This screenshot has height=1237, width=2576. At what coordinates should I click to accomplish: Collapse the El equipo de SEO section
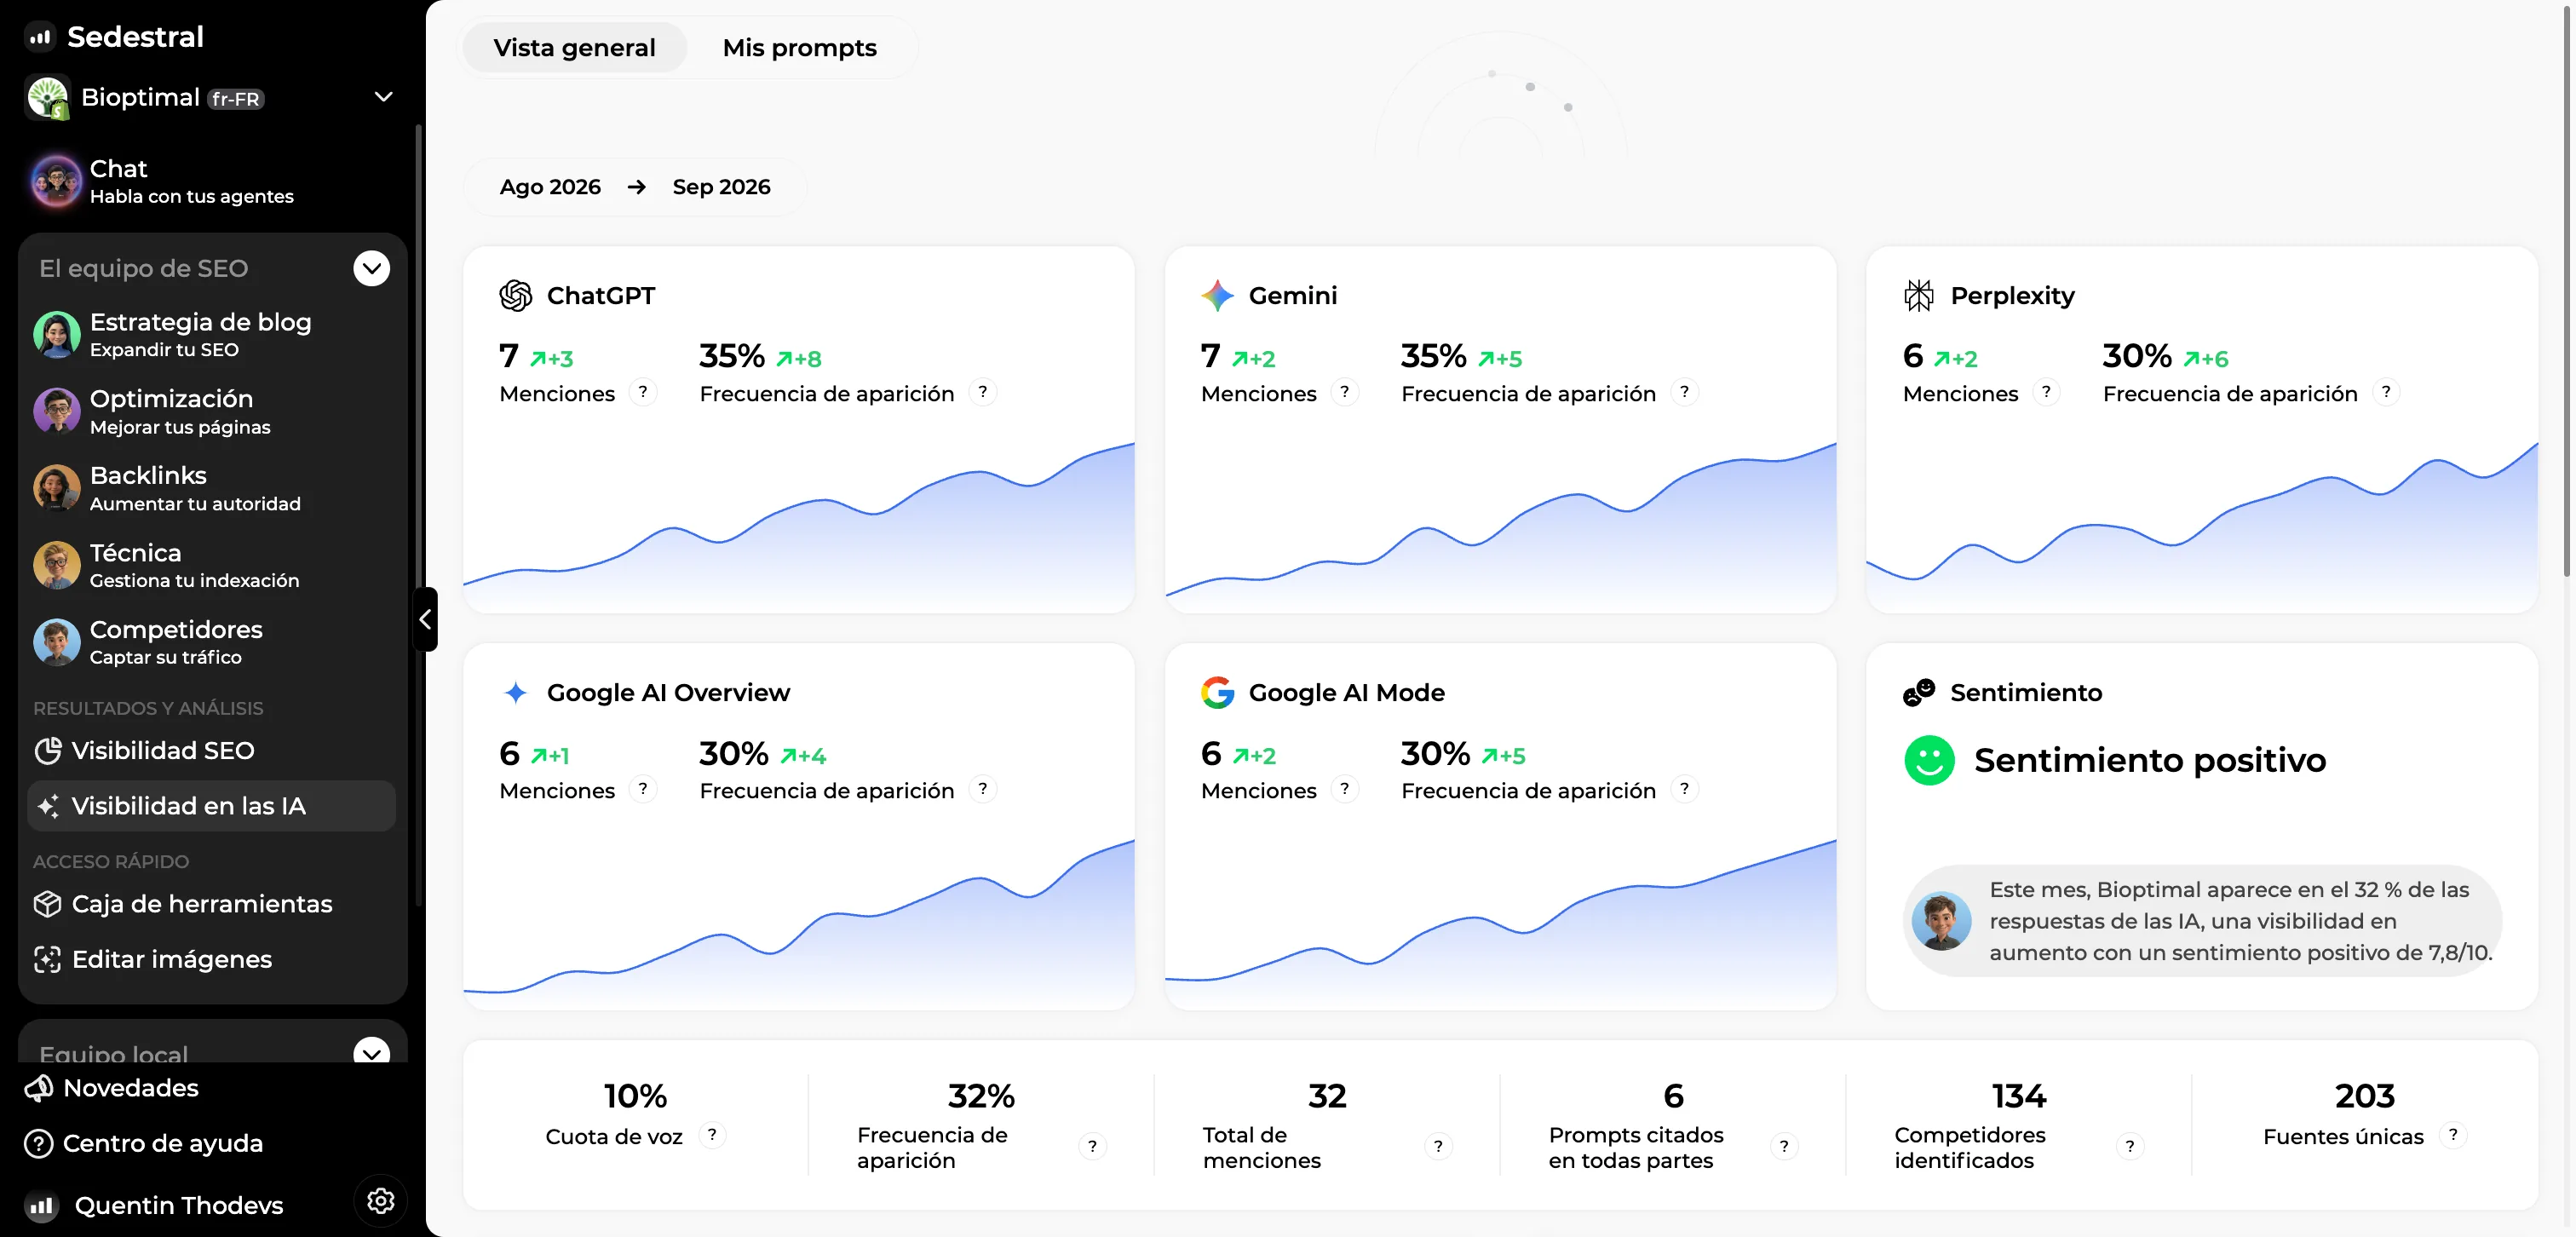(372, 268)
